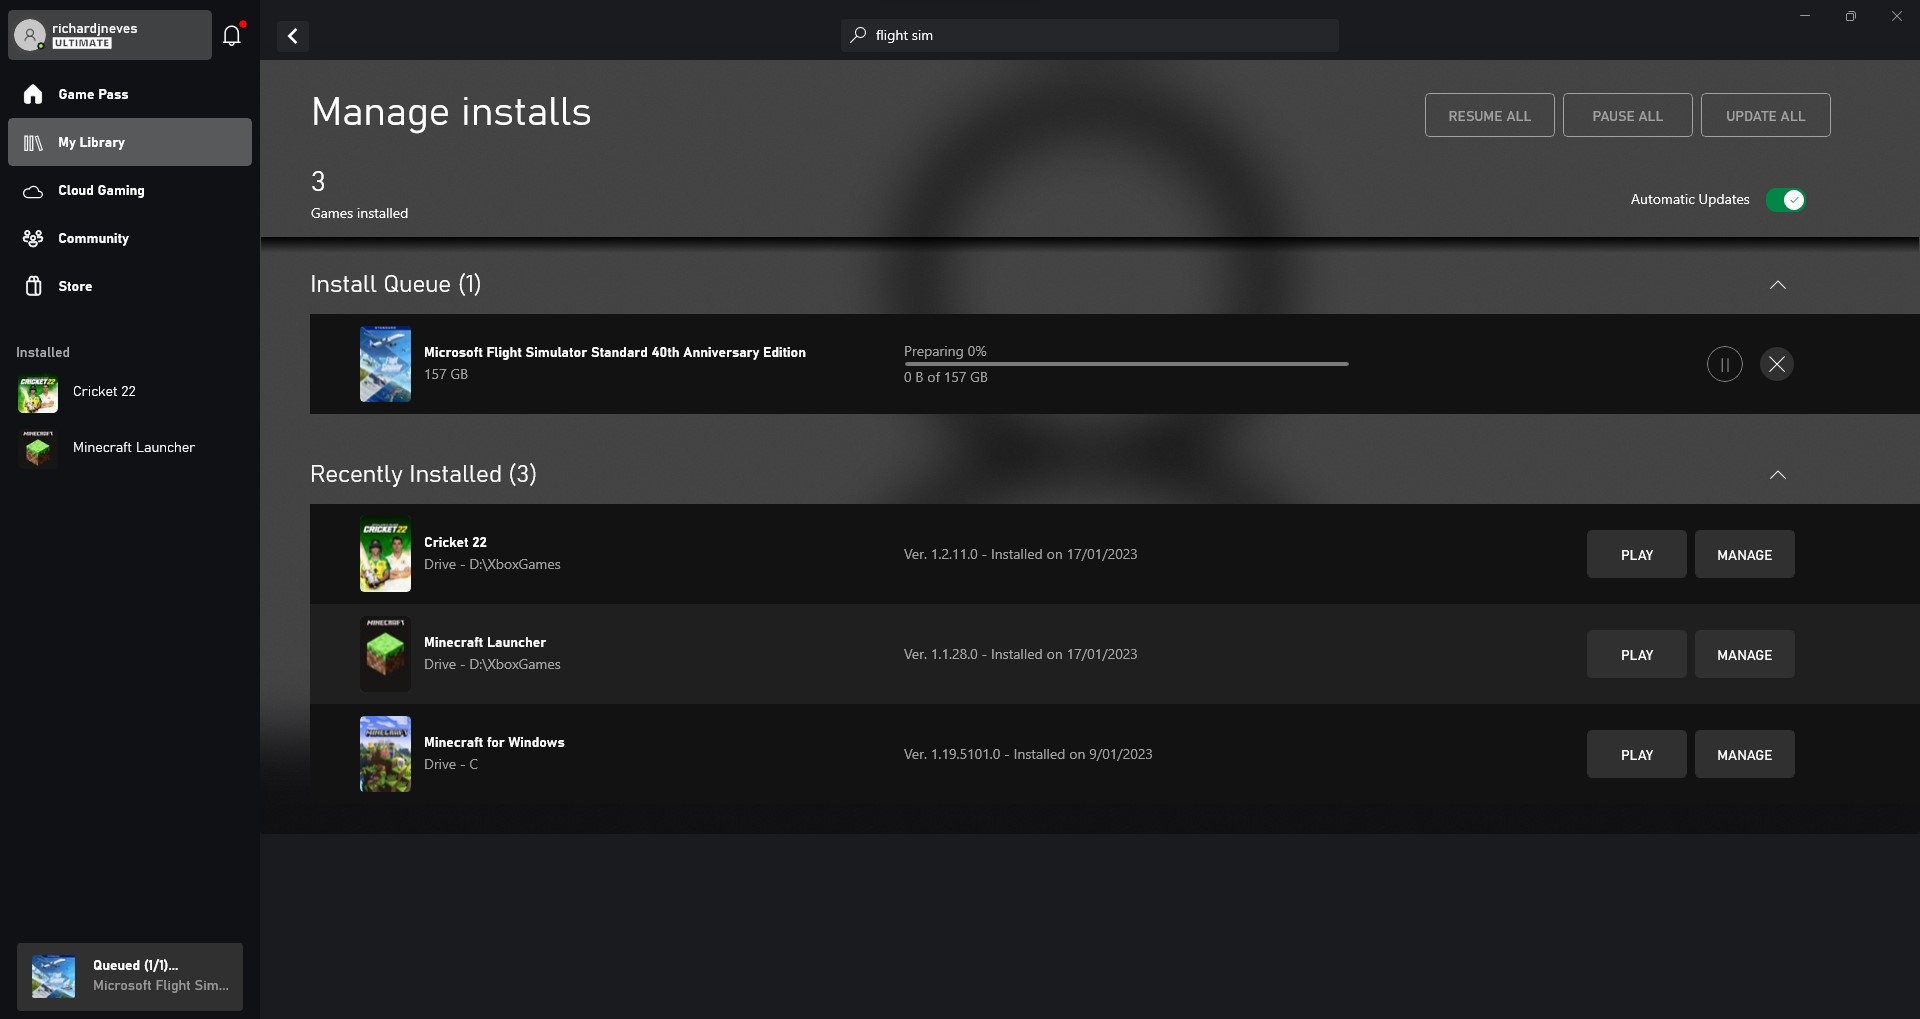Viewport: 1920px width, 1019px height.
Task: Click RESUME ALL button
Action: tap(1489, 115)
